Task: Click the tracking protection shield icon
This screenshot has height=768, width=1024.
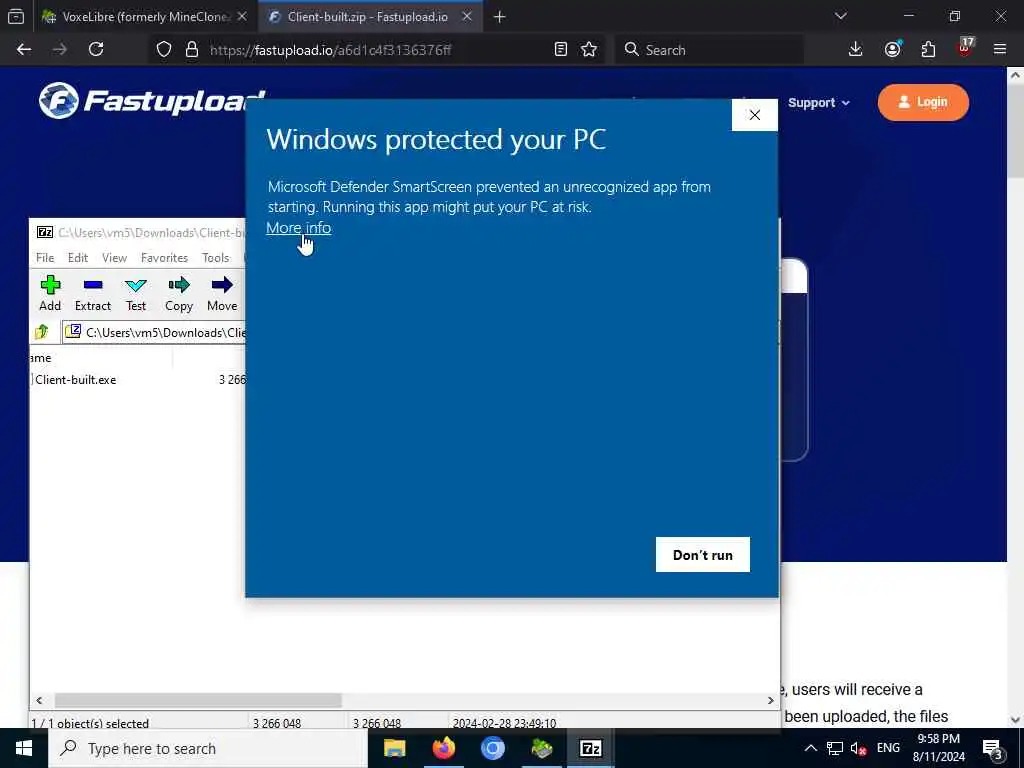Action: pos(164,50)
